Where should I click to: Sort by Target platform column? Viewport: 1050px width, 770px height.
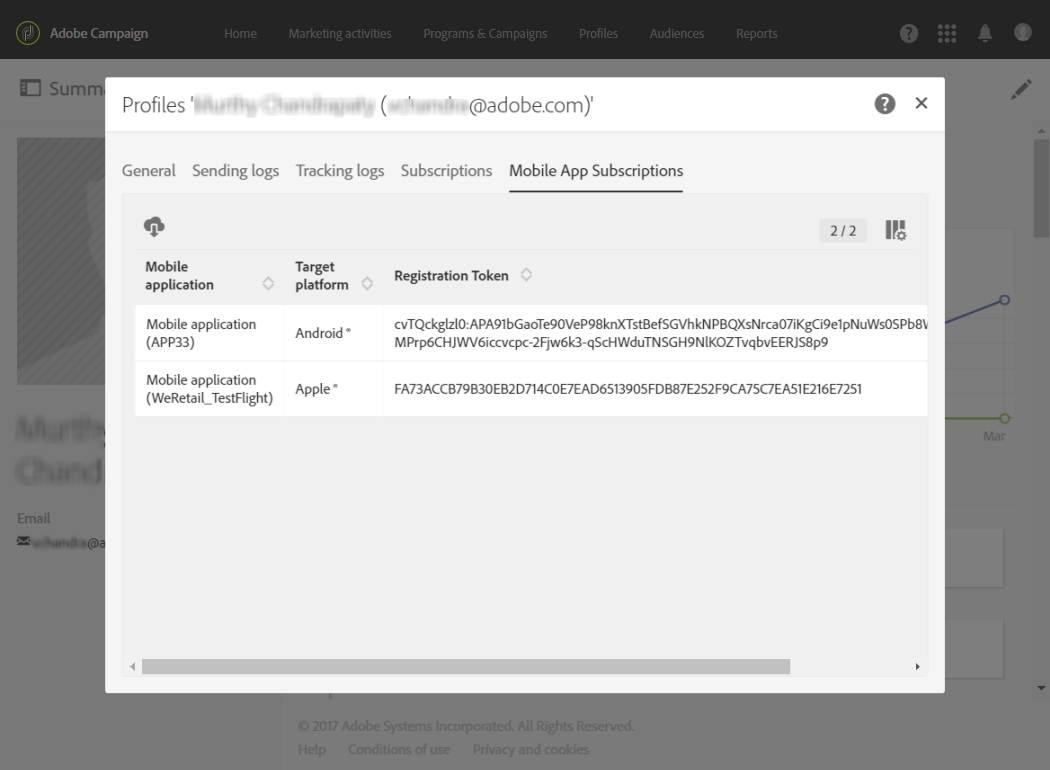[367, 284]
